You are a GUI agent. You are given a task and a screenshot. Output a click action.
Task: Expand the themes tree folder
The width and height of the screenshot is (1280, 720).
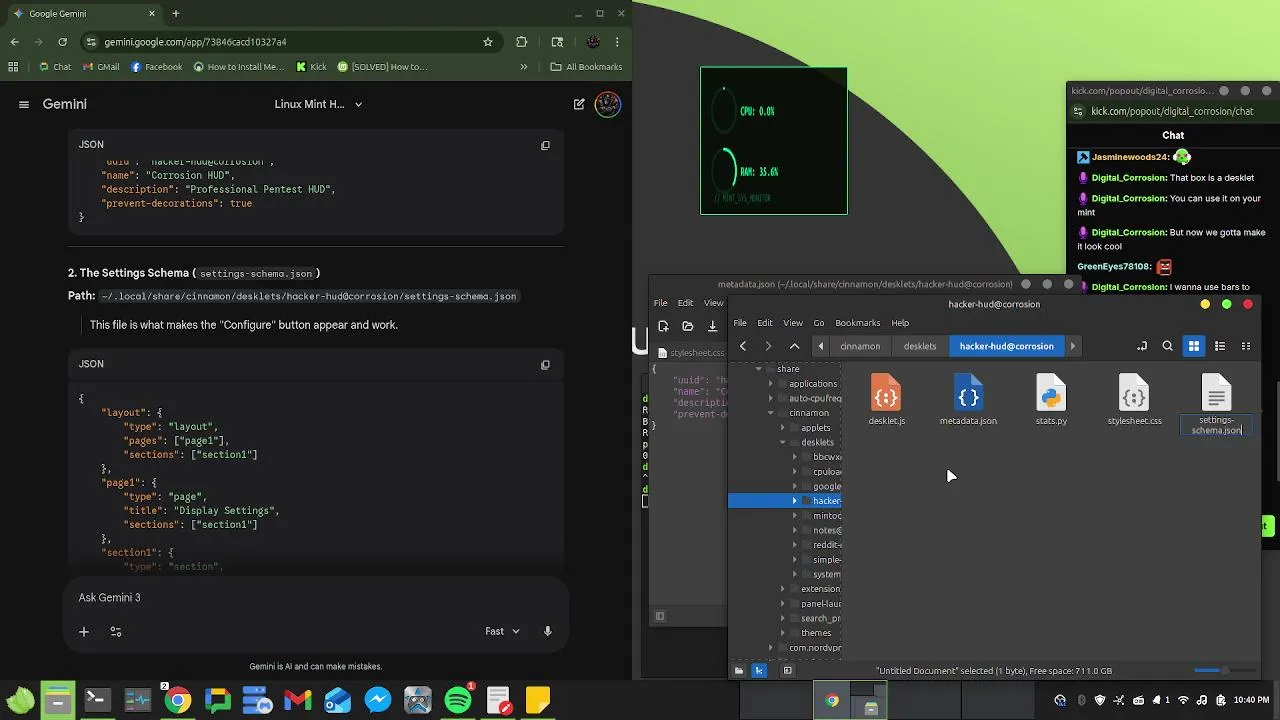point(783,633)
